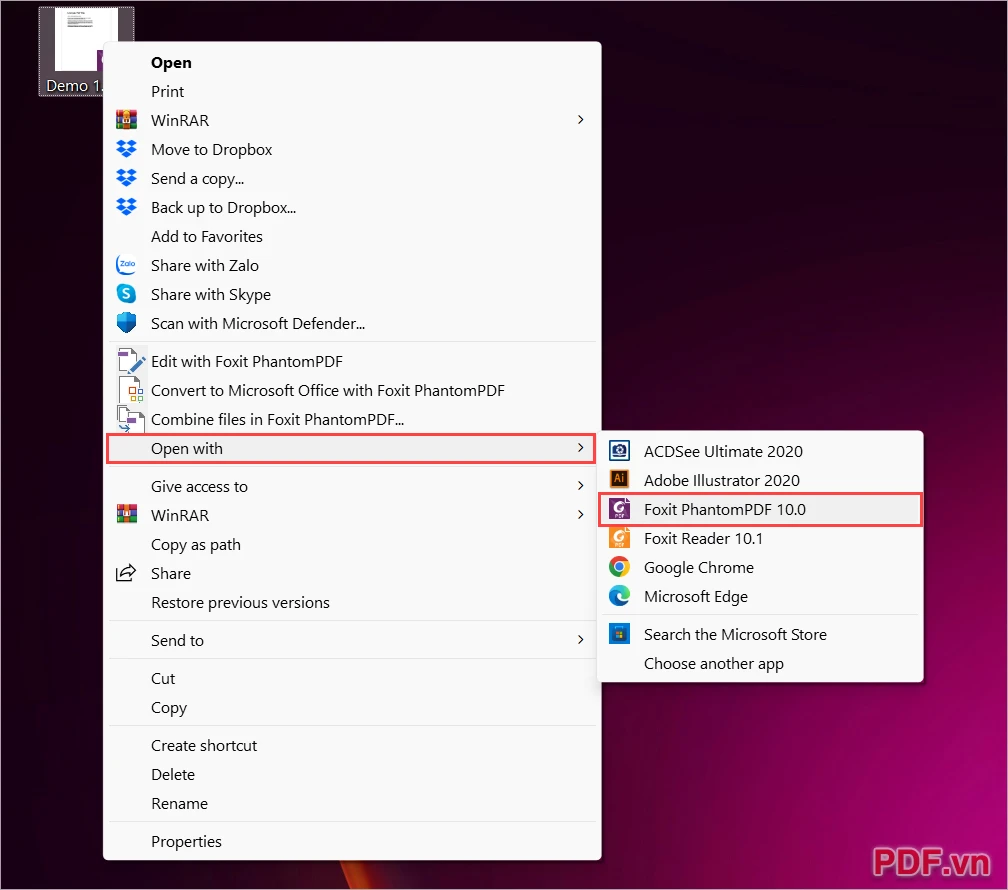The width and height of the screenshot is (1008, 890).
Task: Click the Combine files in Foxit icon
Action: (x=130, y=419)
